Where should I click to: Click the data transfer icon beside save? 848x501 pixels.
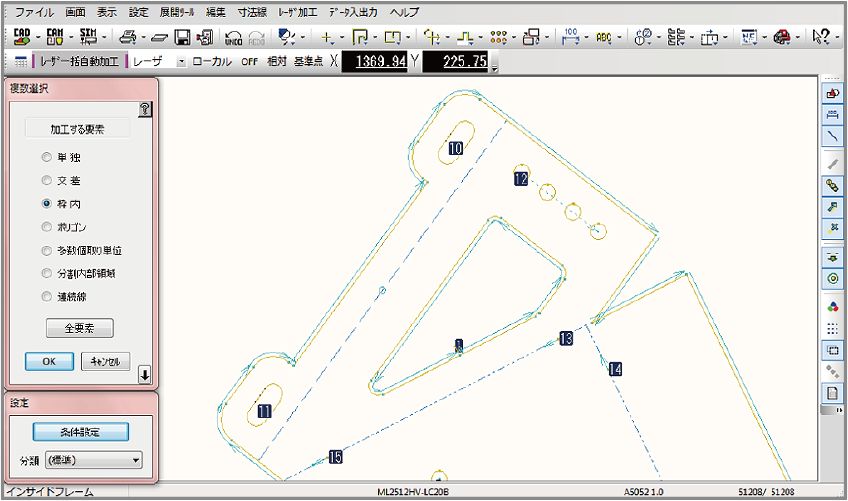204,37
